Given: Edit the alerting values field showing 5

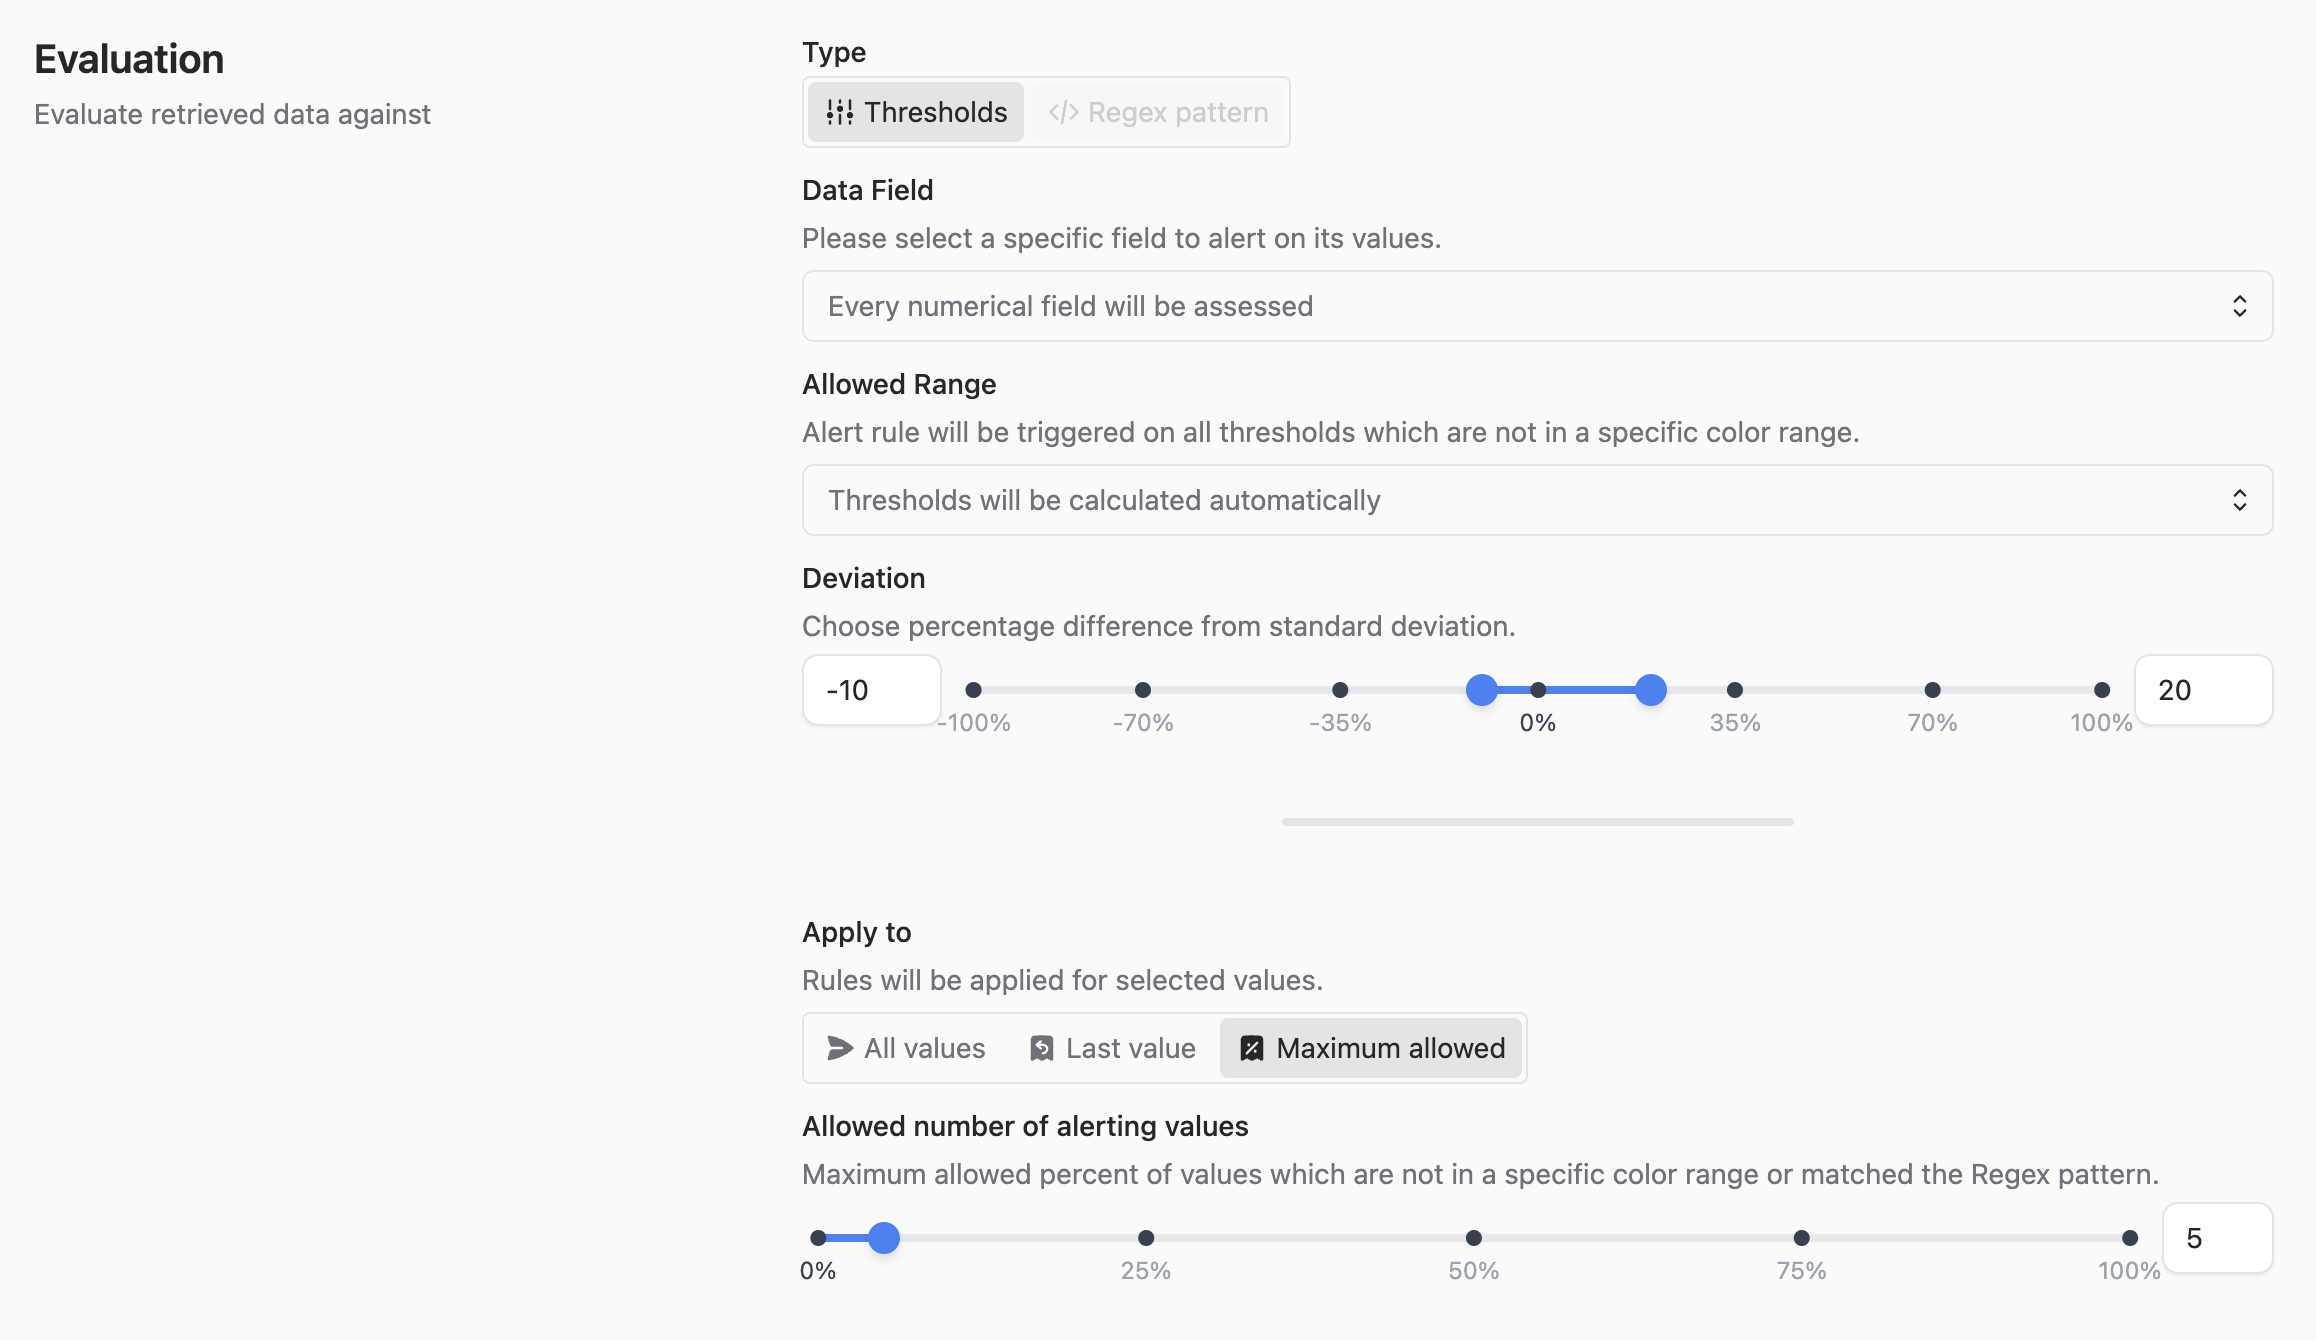Looking at the screenshot, I should [x=2218, y=1238].
